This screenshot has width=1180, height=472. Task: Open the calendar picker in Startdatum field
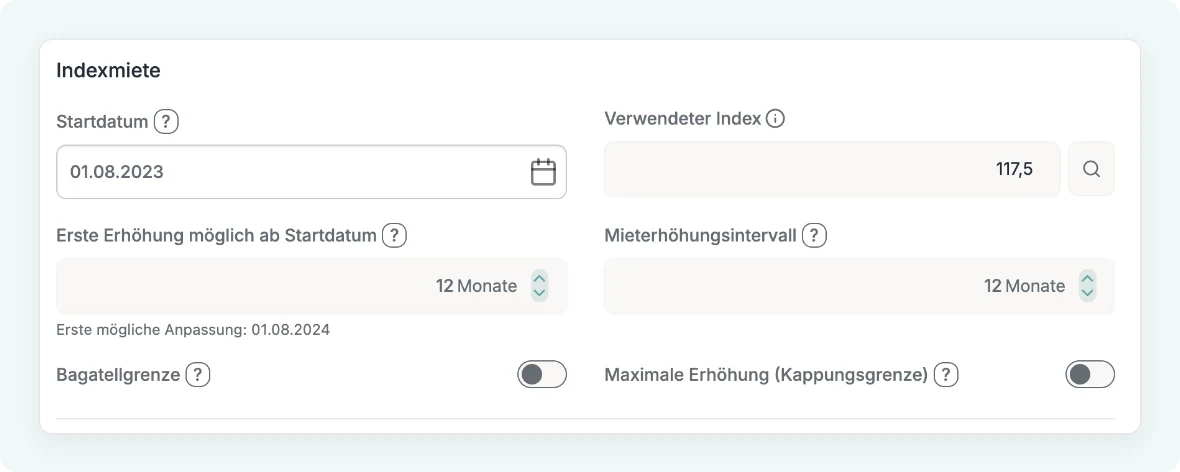[x=543, y=172]
